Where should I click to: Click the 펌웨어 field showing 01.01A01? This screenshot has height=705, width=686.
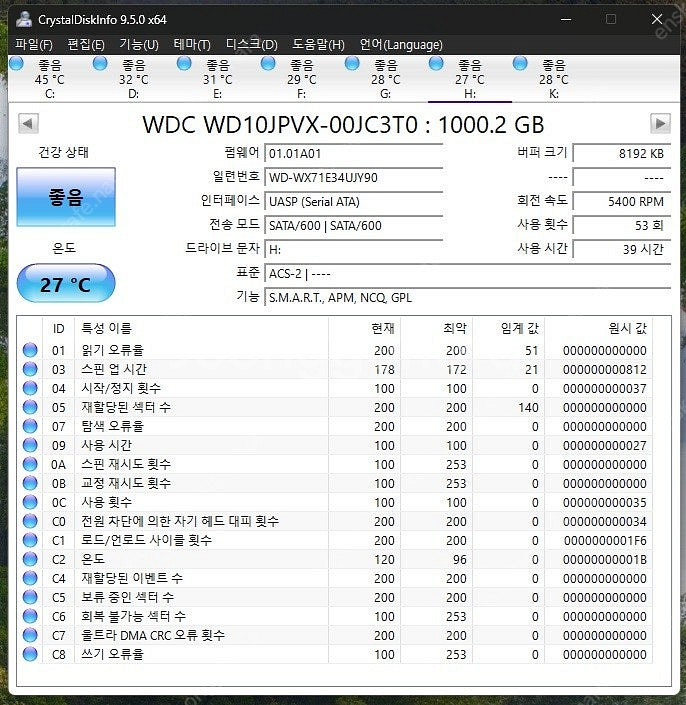tap(354, 153)
